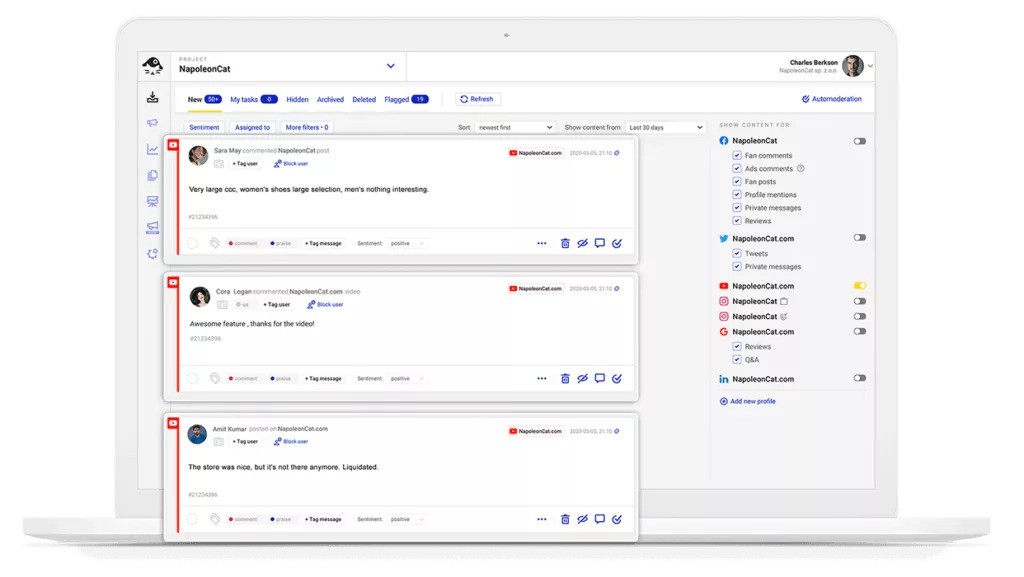Switch to the My tasks tab
The image size is (1024, 577).
point(253,99)
